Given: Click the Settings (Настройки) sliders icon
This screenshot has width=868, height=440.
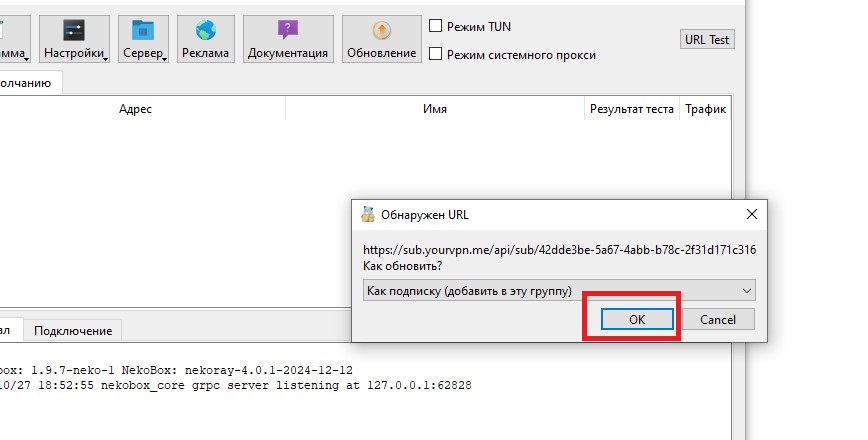Looking at the screenshot, I should [x=74, y=30].
